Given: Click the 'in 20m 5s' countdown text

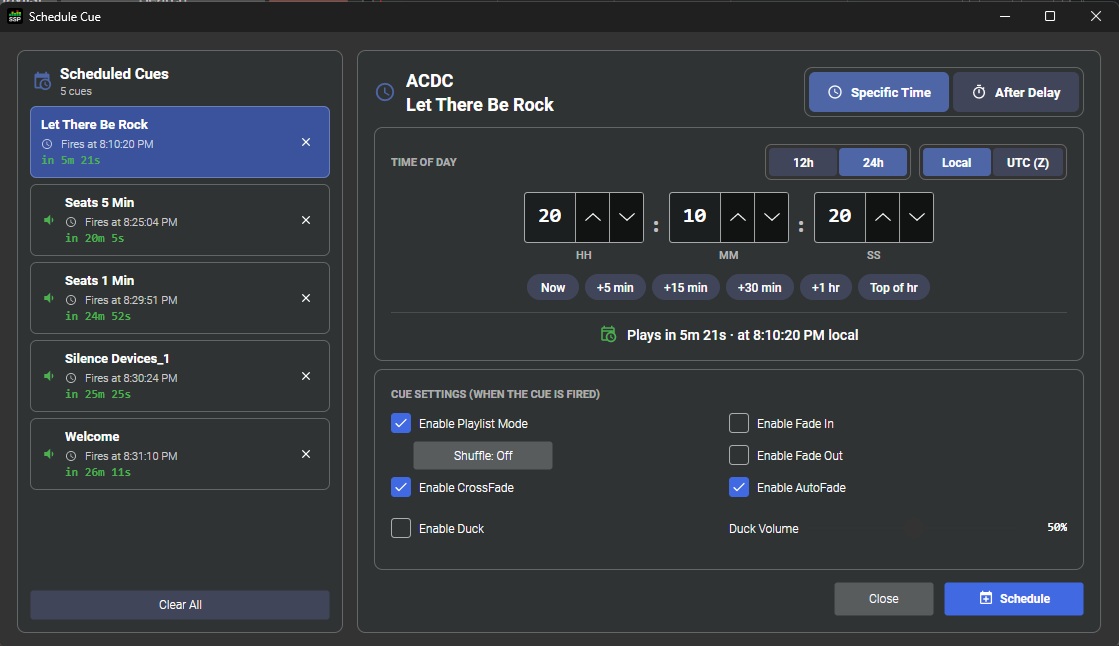Looking at the screenshot, I should point(94,238).
